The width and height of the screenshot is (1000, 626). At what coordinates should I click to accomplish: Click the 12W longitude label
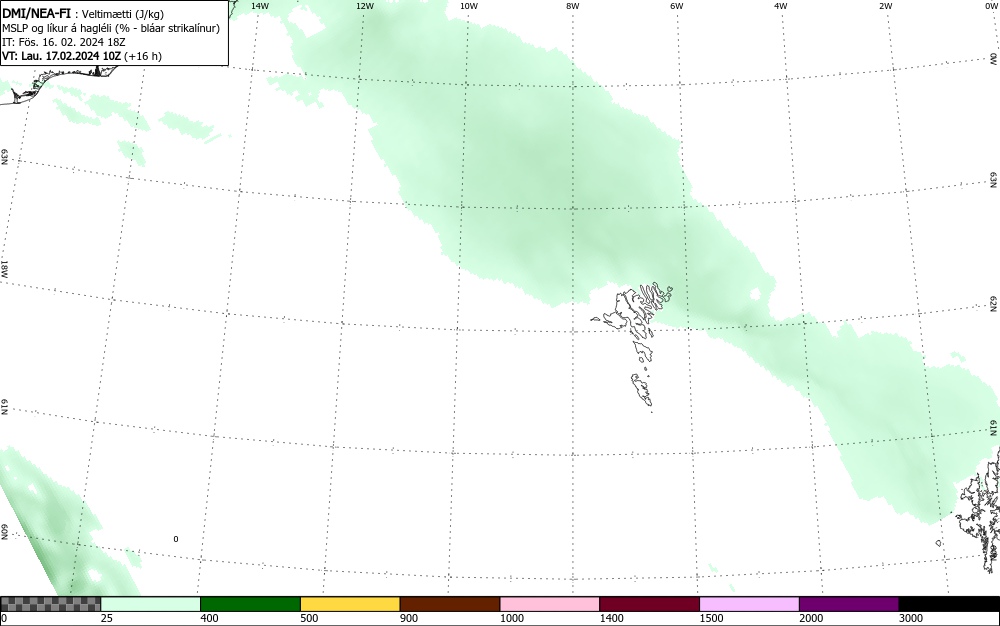coord(365,6)
